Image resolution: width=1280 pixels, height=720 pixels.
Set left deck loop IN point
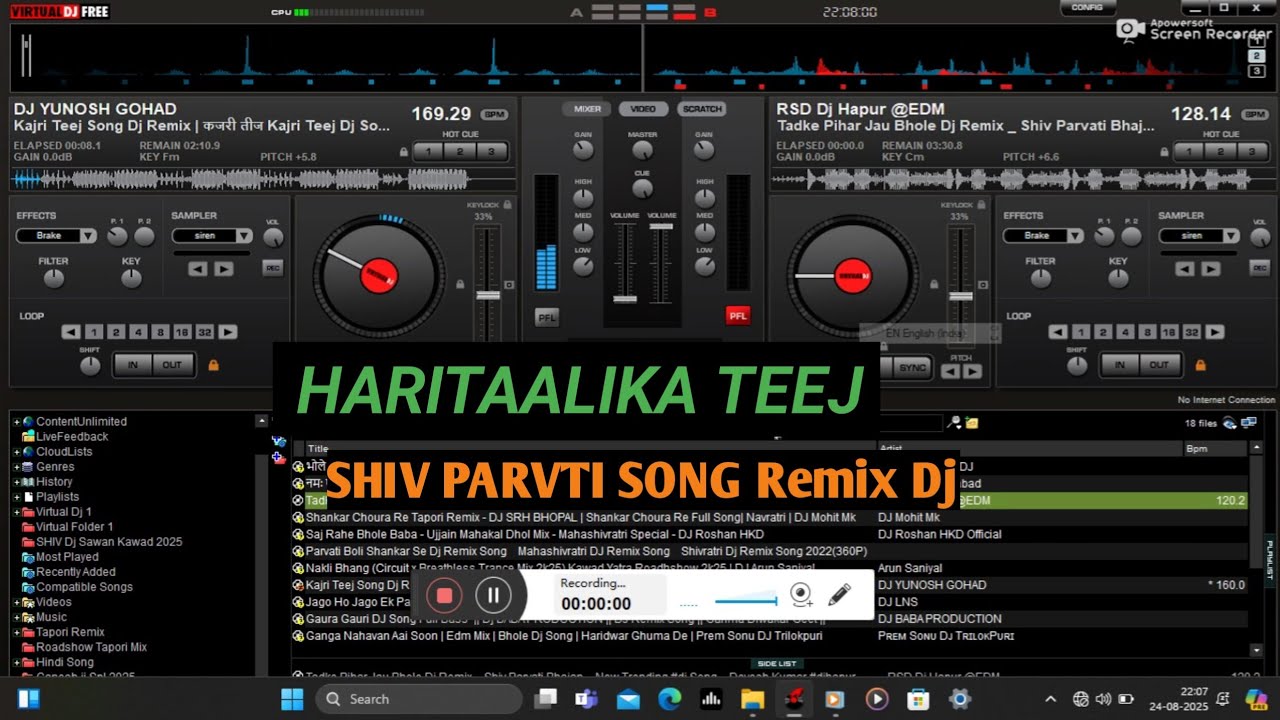(132, 365)
